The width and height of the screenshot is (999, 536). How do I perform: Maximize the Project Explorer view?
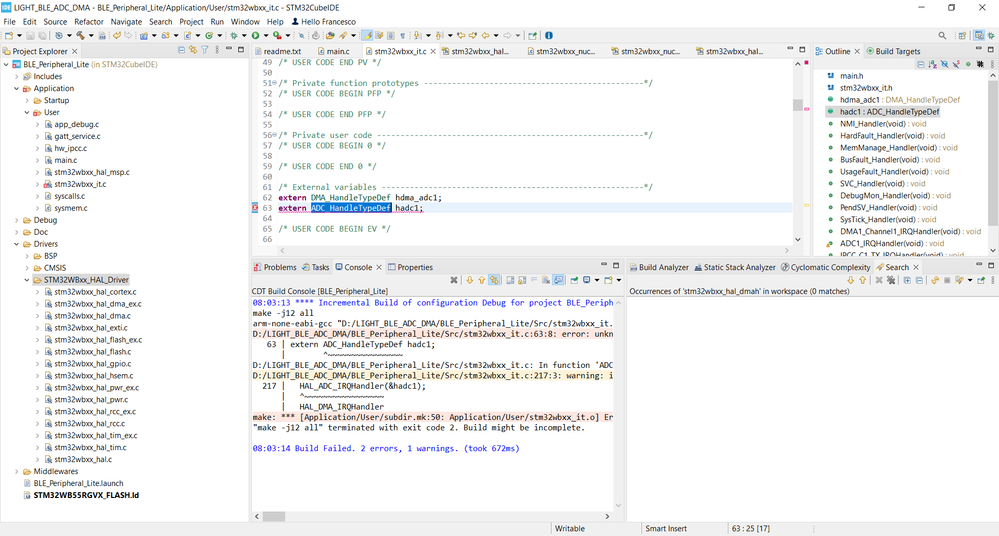(241, 50)
